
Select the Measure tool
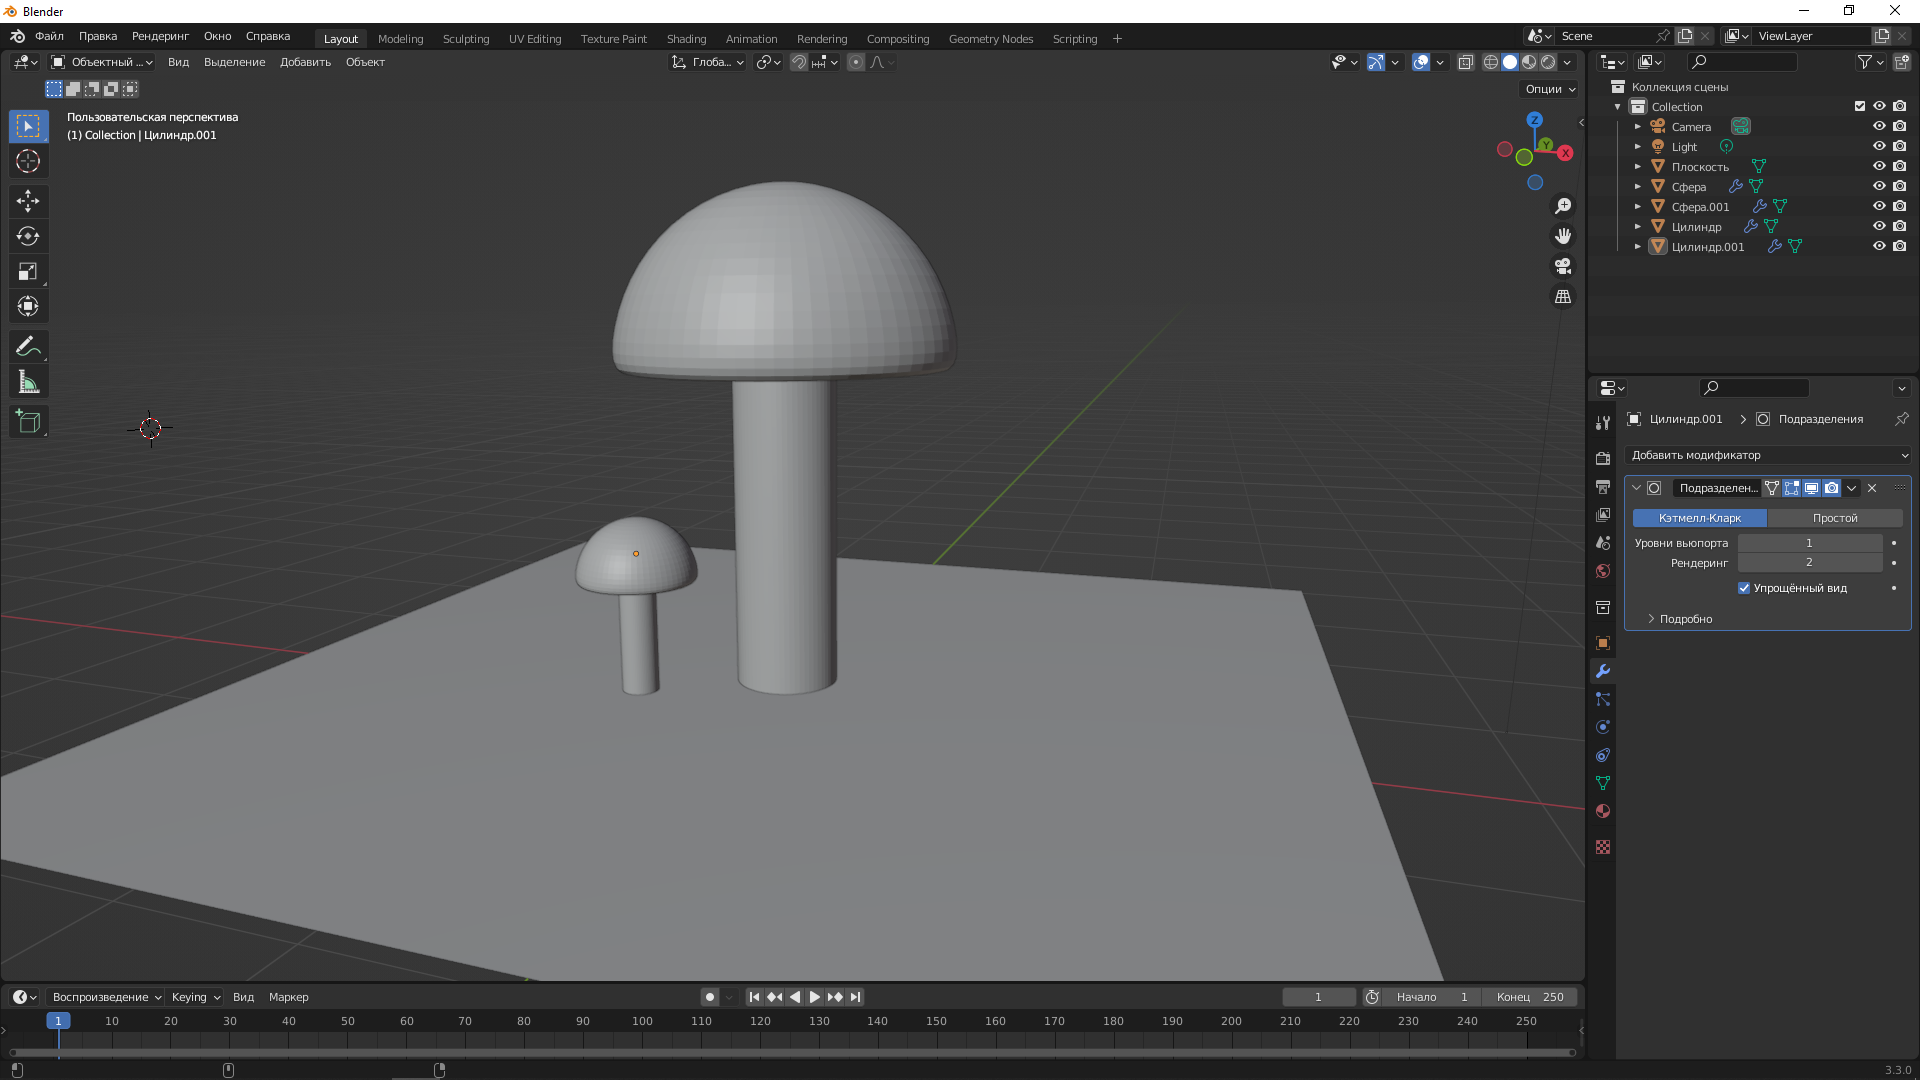[28, 382]
